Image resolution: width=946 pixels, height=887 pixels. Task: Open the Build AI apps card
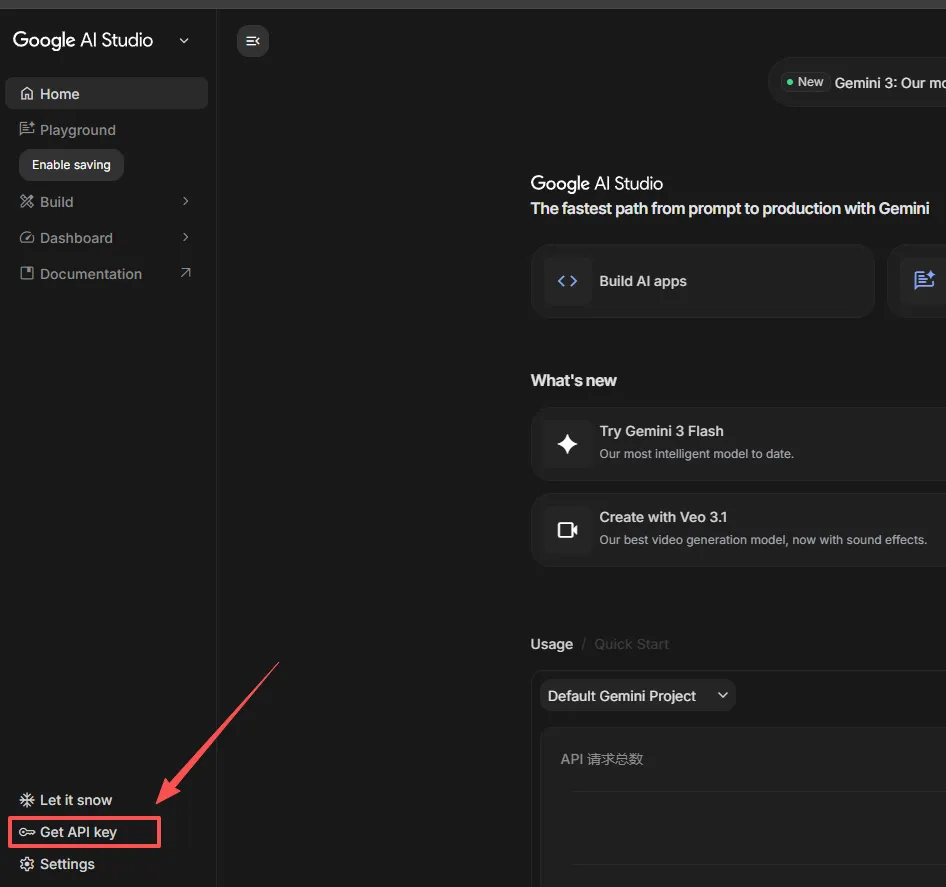(x=702, y=281)
